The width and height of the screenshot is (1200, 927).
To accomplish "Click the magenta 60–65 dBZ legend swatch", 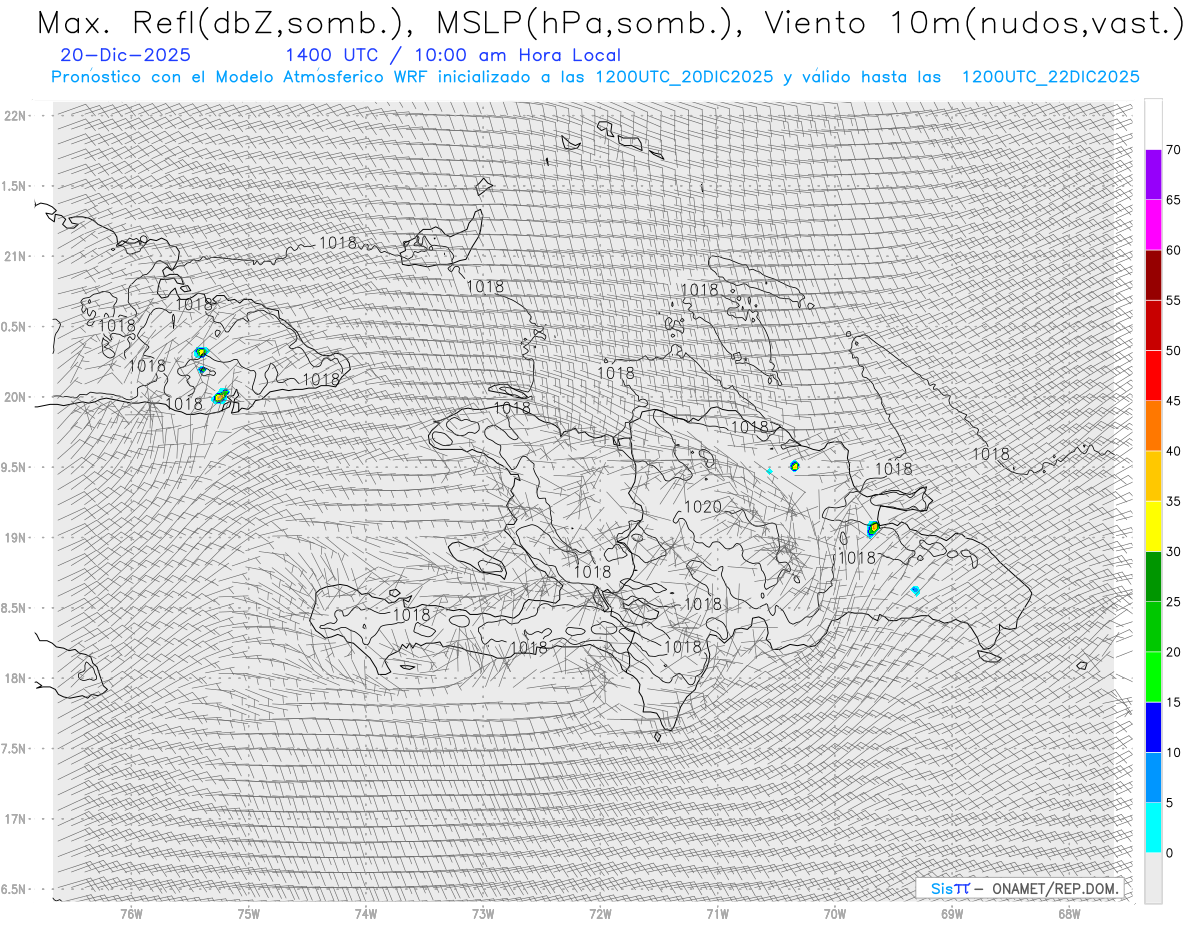I will point(1153,225).
